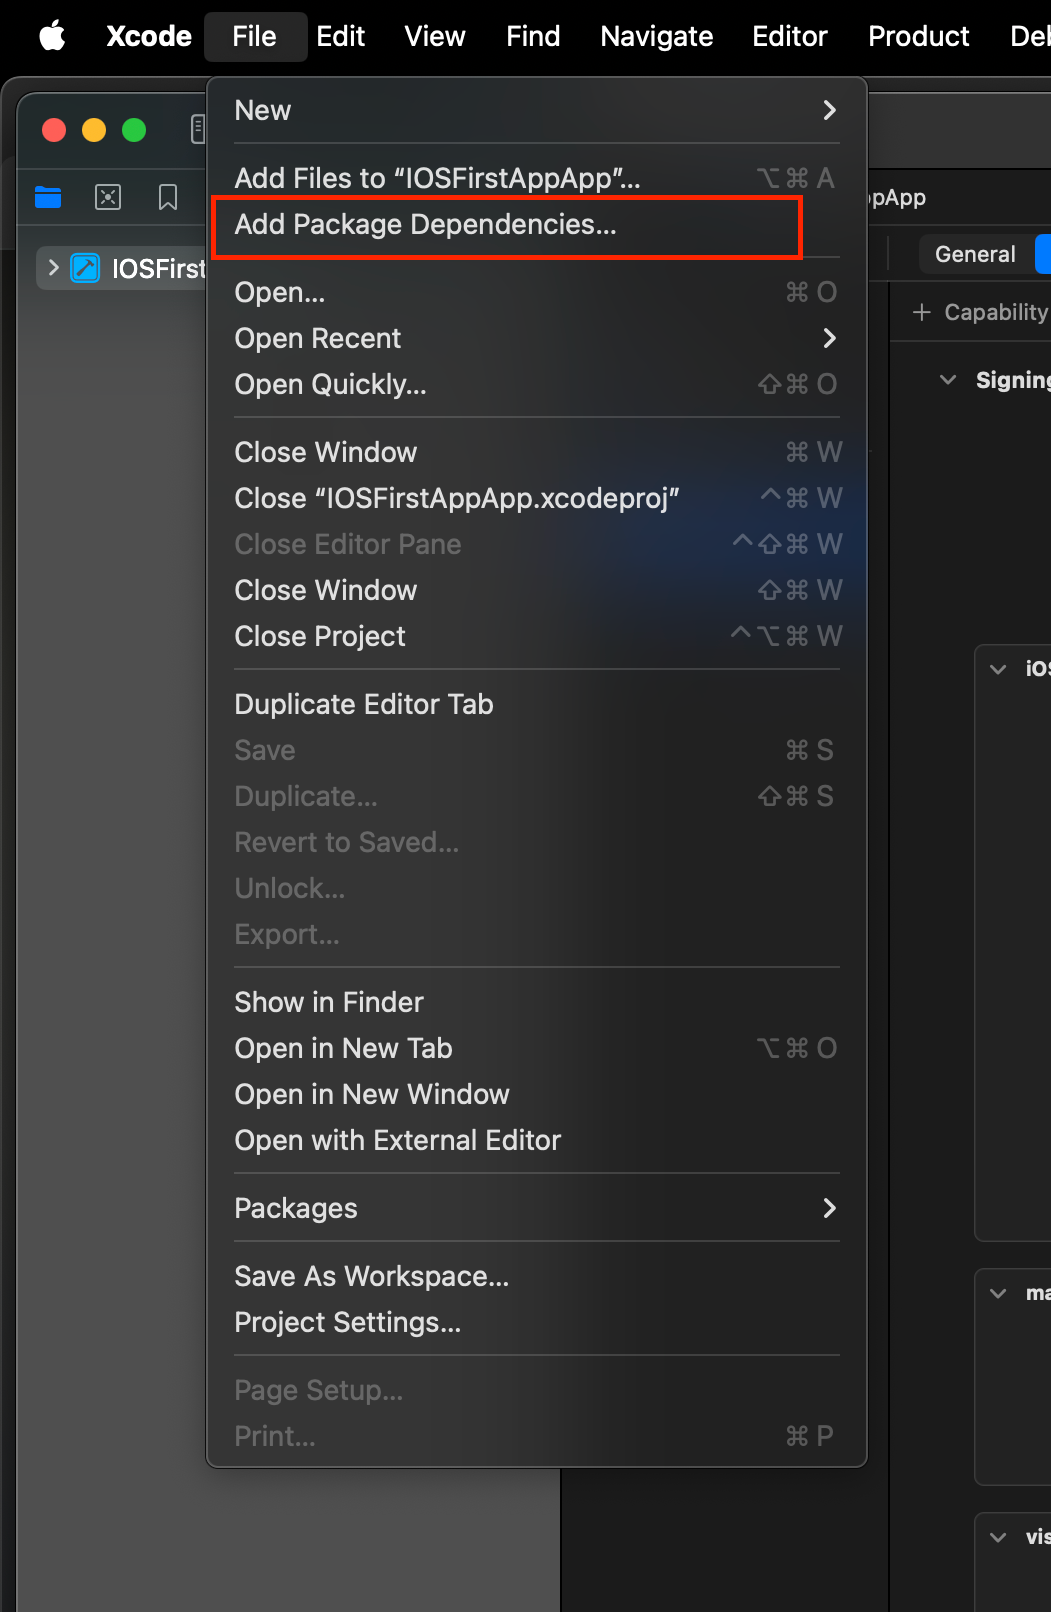Choose Add Files to "IOSFirstAppApp"…
Image resolution: width=1051 pixels, height=1612 pixels.
pos(536,178)
